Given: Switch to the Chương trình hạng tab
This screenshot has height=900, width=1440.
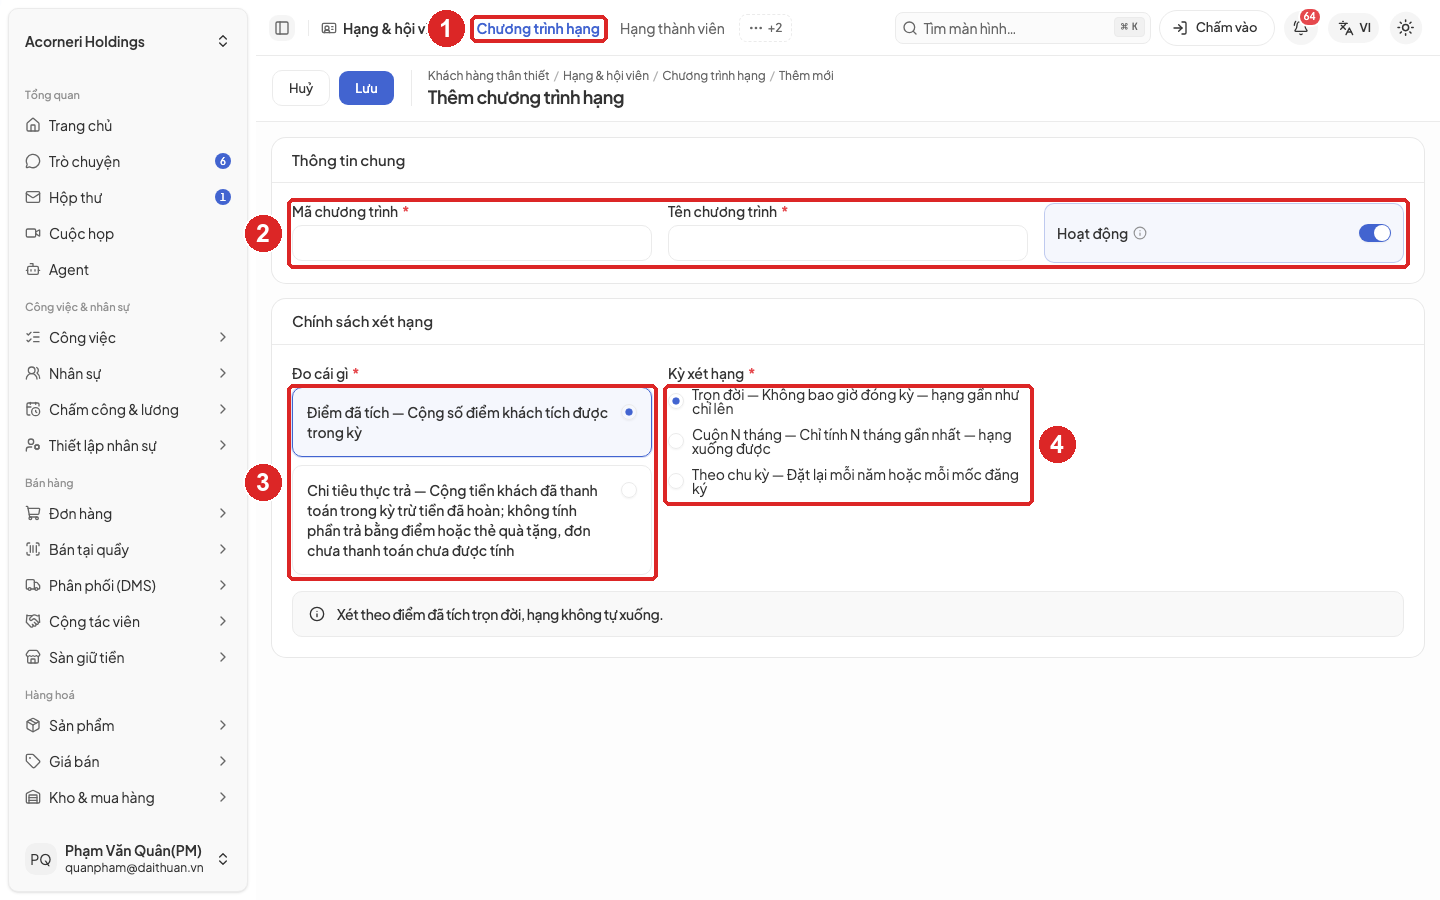Looking at the screenshot, I should pos(538,29).
